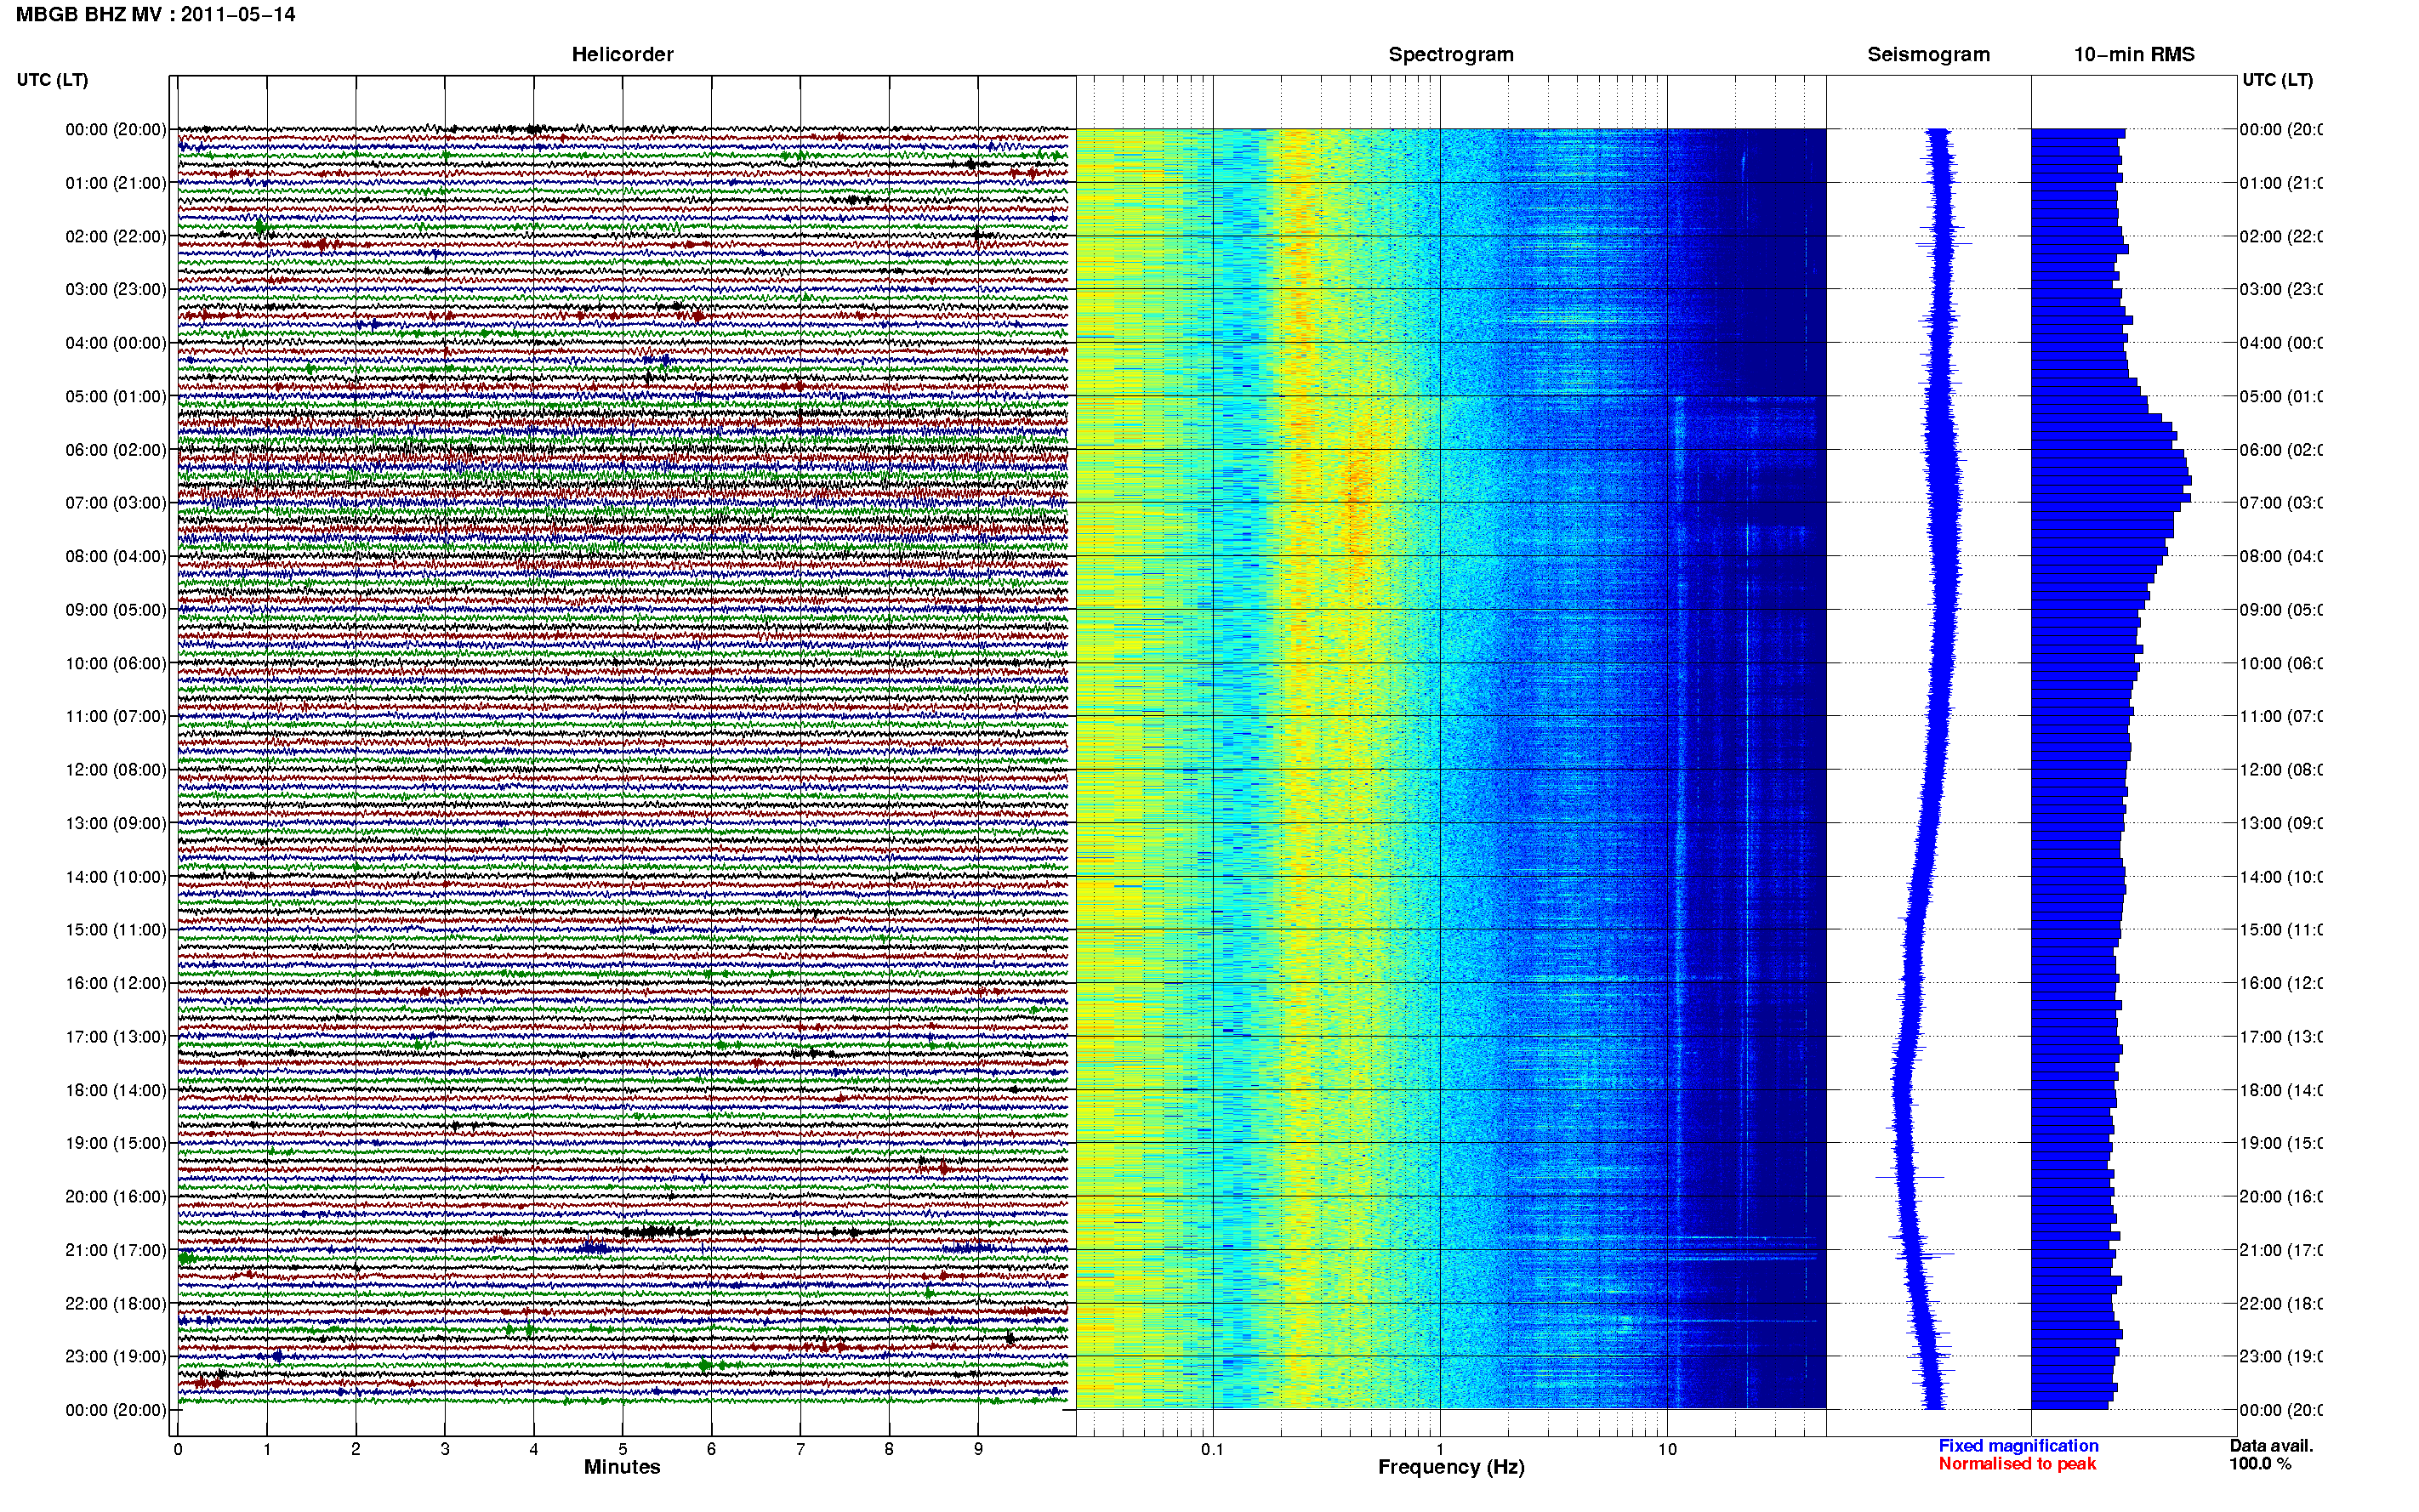2419x1512 pixels.
Task: Click the truncated '21:00 (17:0' label on right axis
Action: pyautogui.click(x=2281, y=1251)
